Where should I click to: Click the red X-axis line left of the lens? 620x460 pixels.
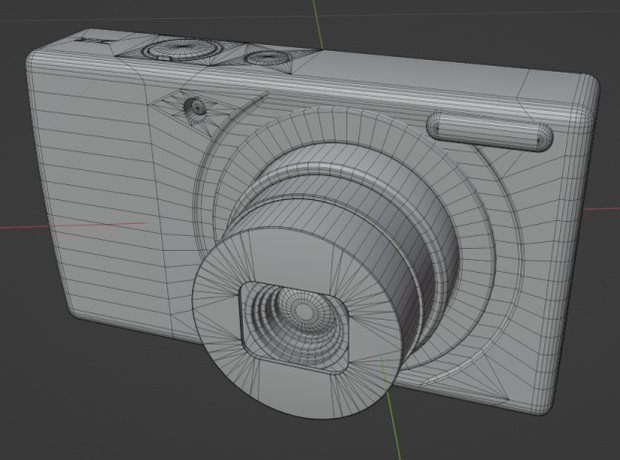[x=73, y=225]
